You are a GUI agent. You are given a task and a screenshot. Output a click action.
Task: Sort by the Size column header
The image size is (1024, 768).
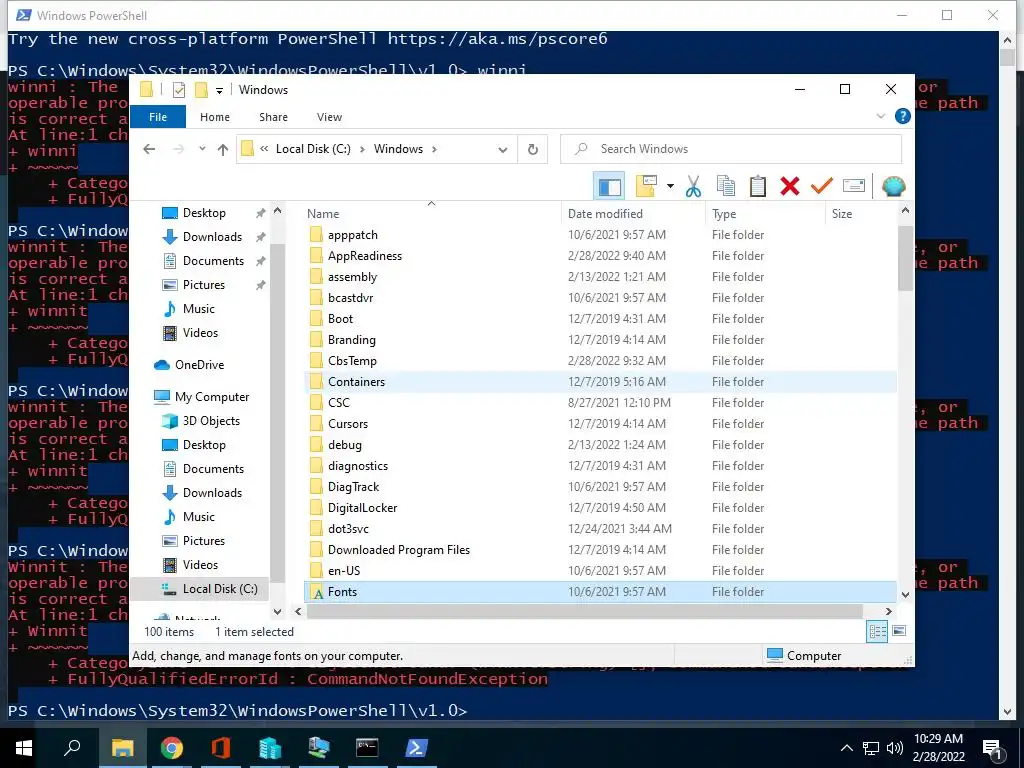[x=861, y=214]
